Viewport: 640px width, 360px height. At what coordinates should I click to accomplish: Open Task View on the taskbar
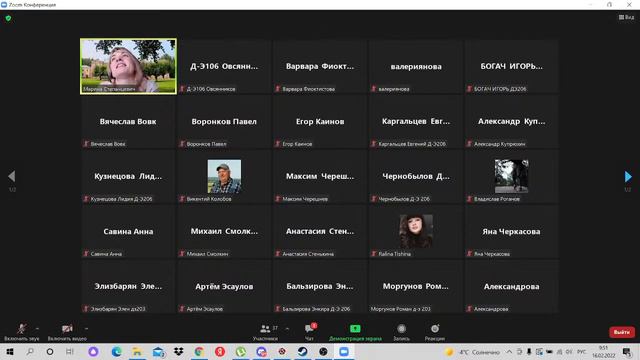pos(70,351)
